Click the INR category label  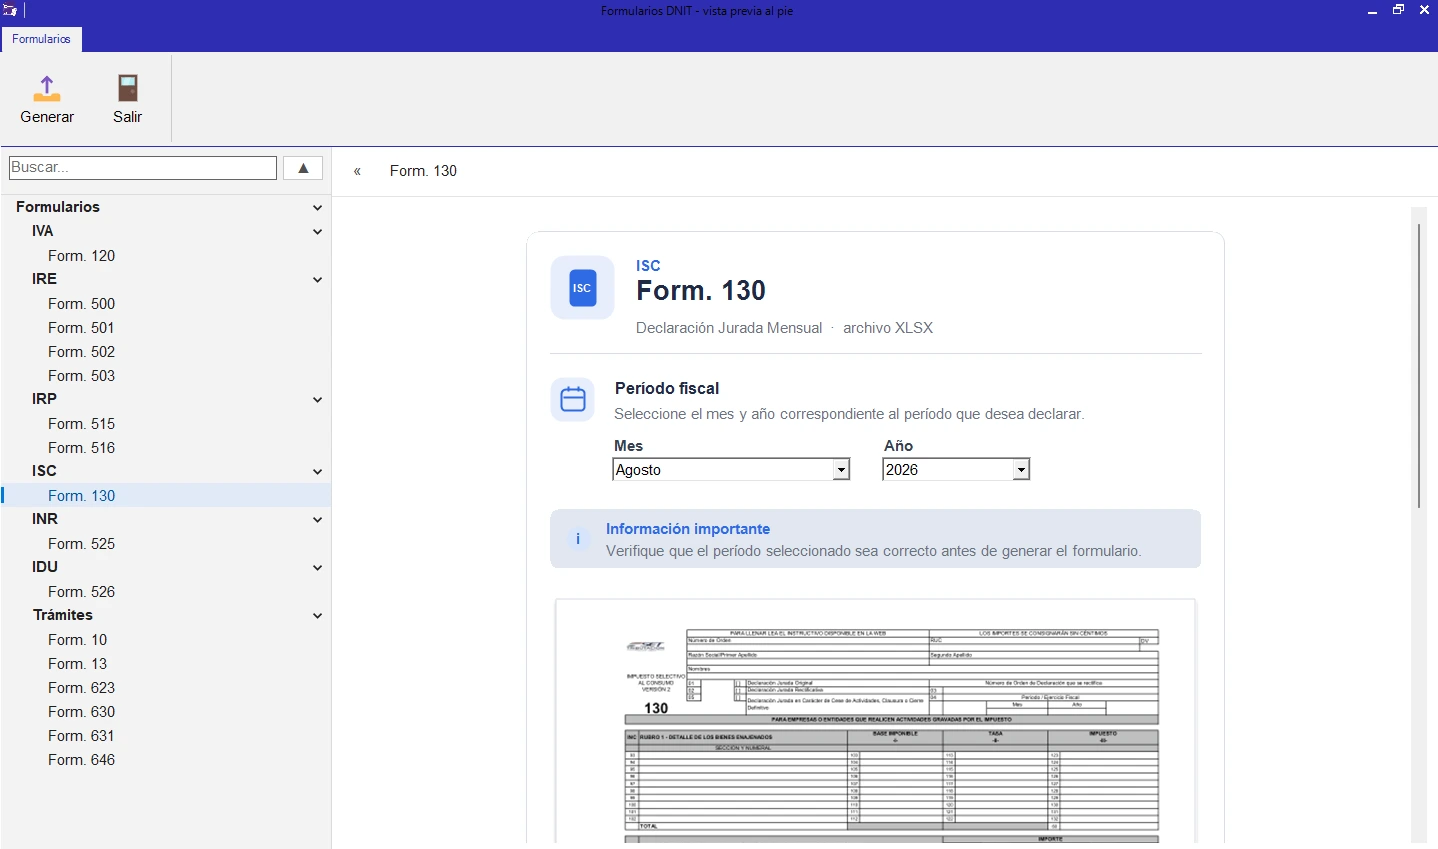pos(45,519)
